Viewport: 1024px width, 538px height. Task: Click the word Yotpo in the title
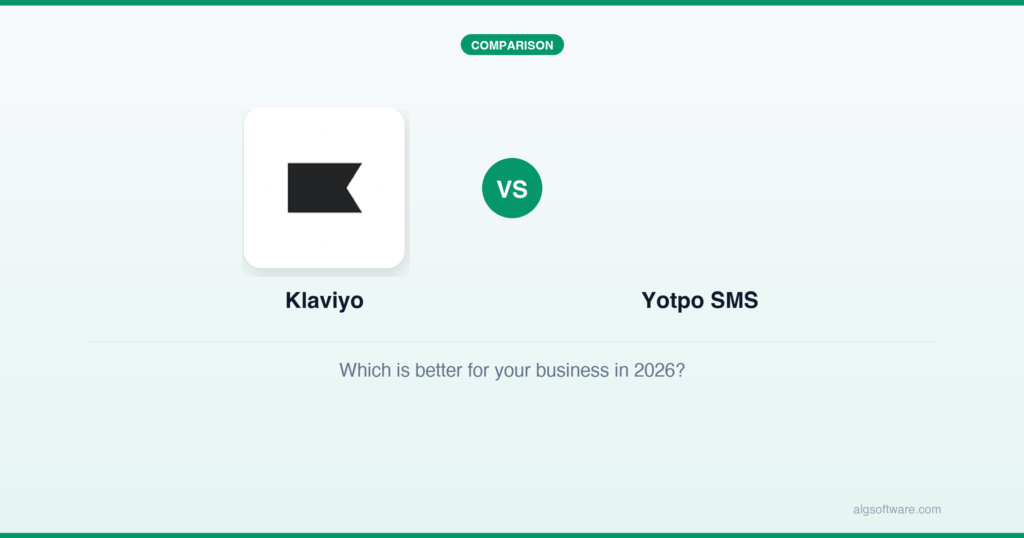673,300
